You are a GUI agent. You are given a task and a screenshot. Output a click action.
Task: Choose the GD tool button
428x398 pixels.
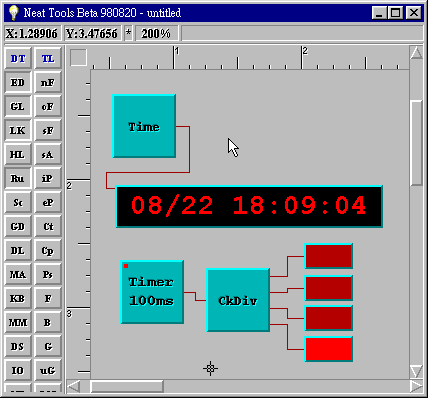point(18,226)
